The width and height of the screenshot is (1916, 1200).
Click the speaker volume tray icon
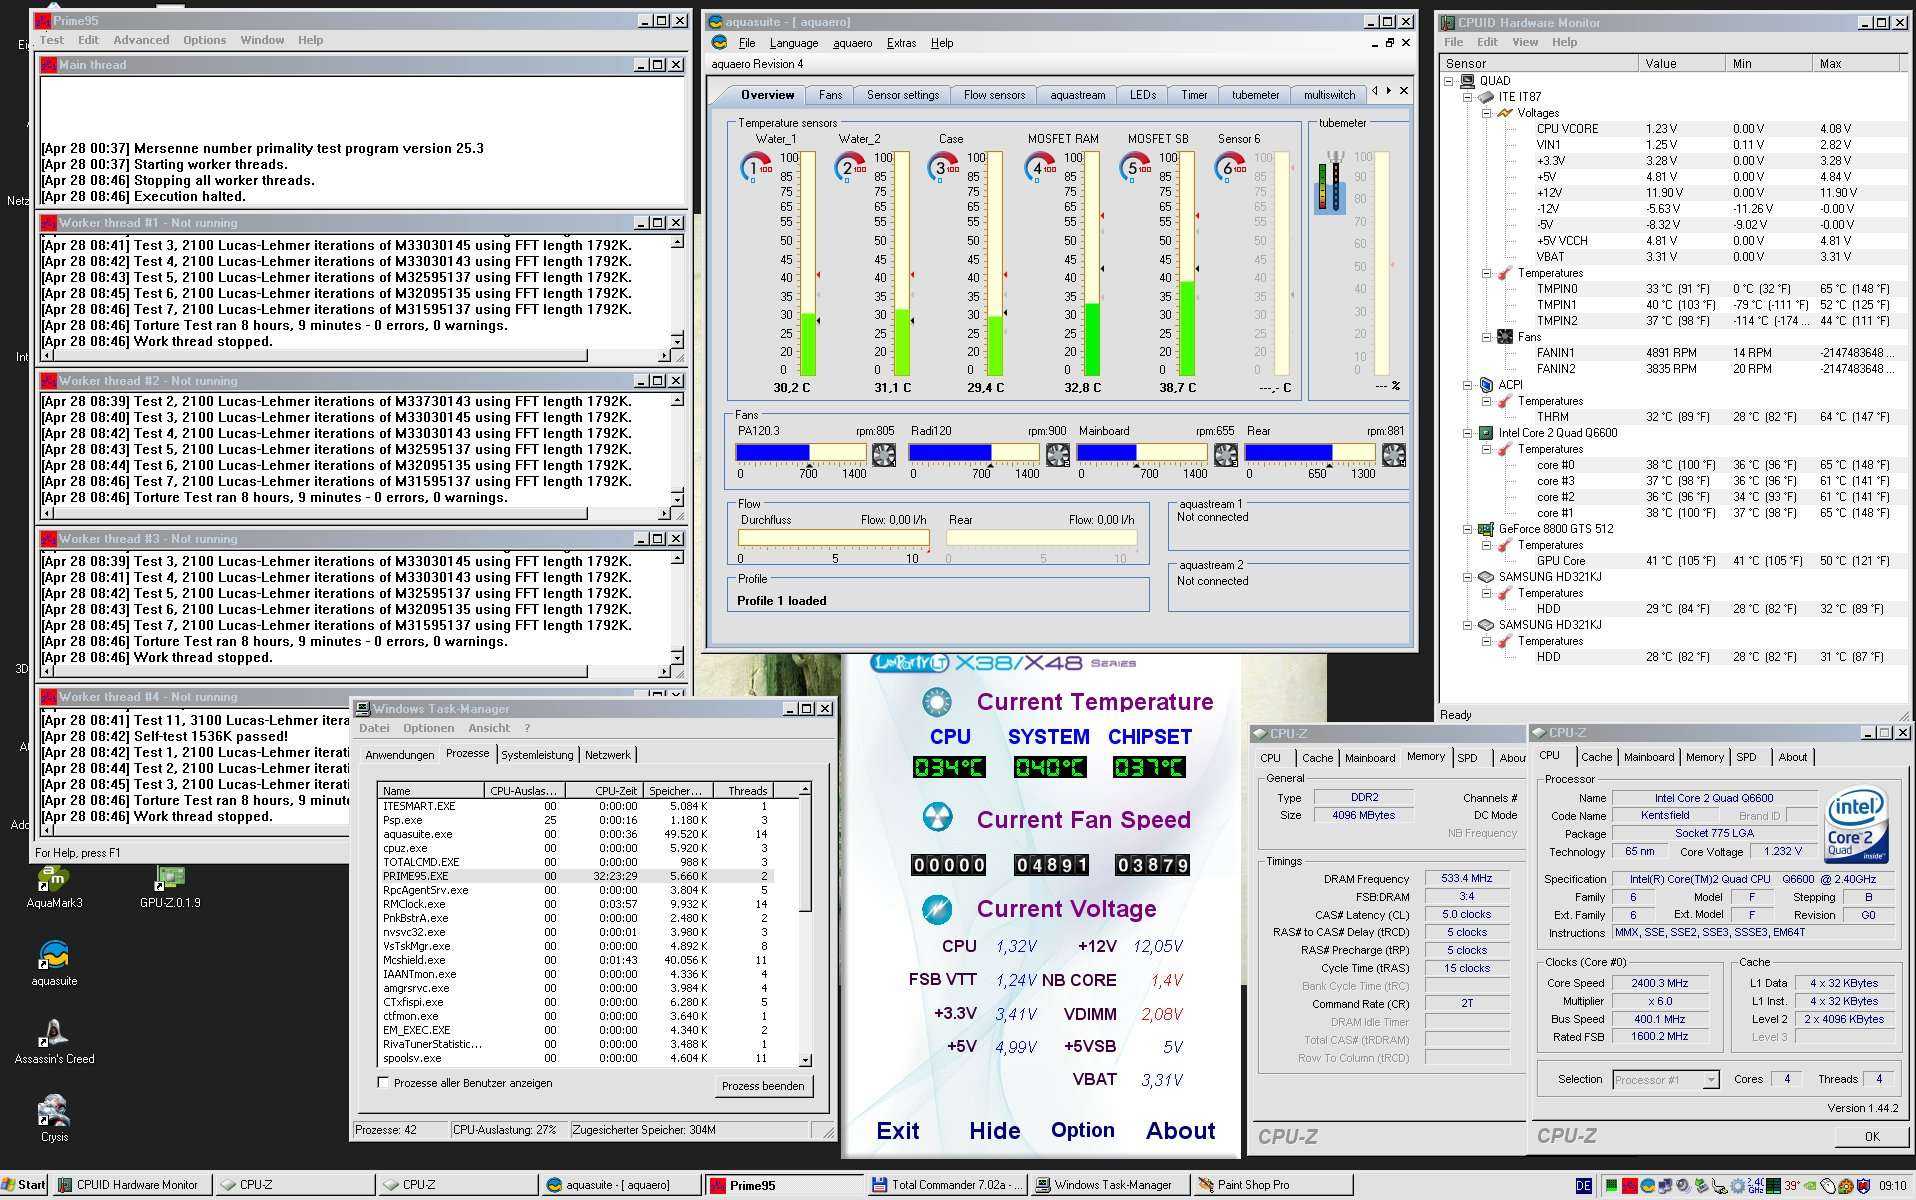pos(1683,1186)
